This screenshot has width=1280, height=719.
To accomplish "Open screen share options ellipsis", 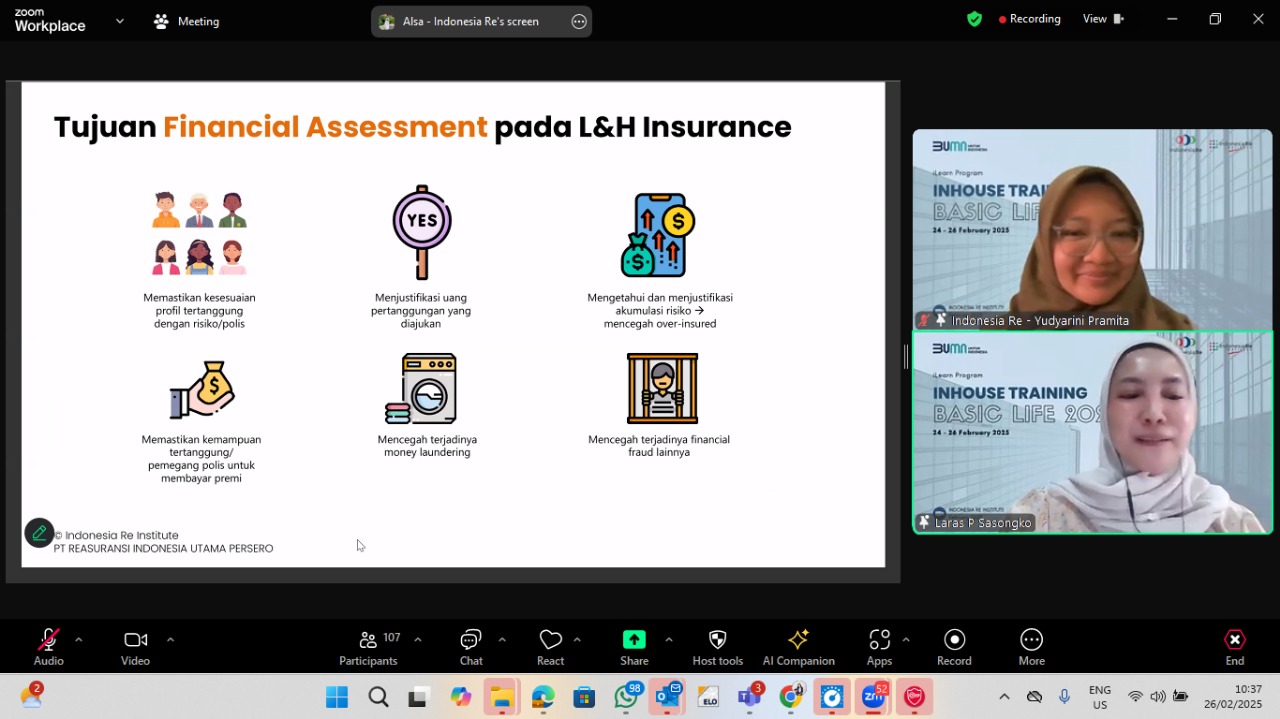I will tap(579, 21).
